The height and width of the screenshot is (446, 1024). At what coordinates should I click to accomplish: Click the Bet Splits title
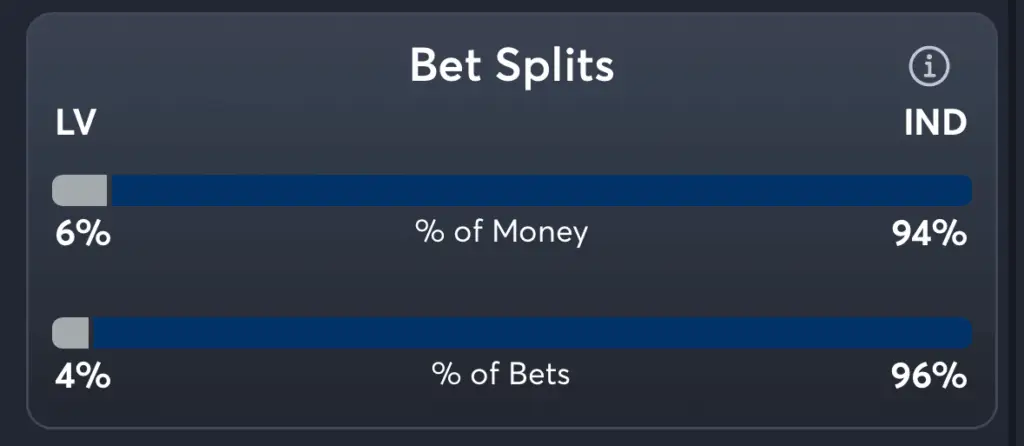511,66
